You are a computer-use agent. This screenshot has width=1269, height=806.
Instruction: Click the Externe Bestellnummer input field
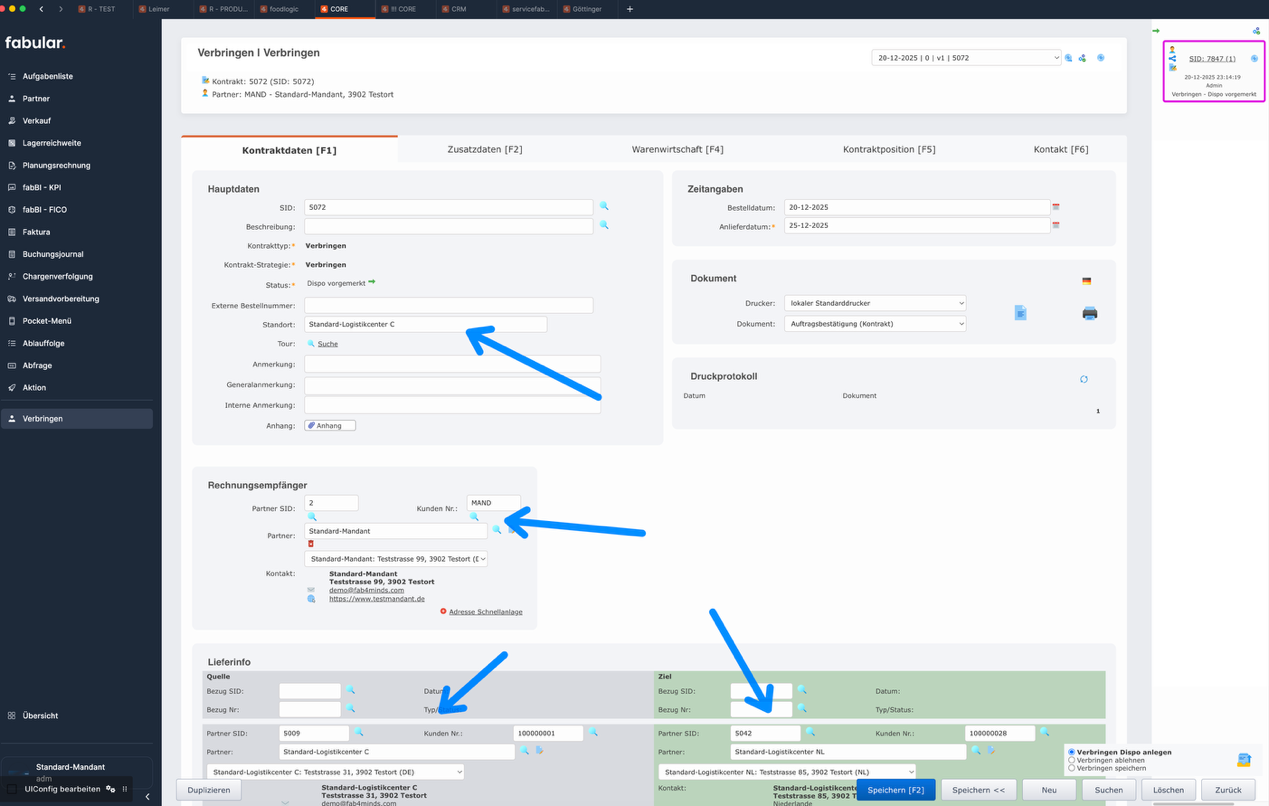pyautogui.click(x=448, y=304)
